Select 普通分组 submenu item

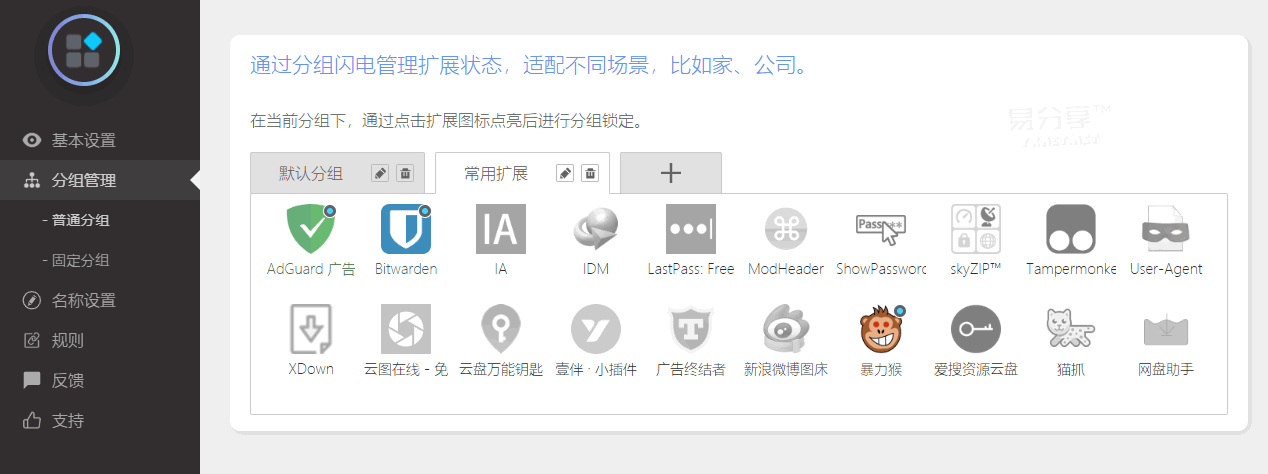pos(100,220)
